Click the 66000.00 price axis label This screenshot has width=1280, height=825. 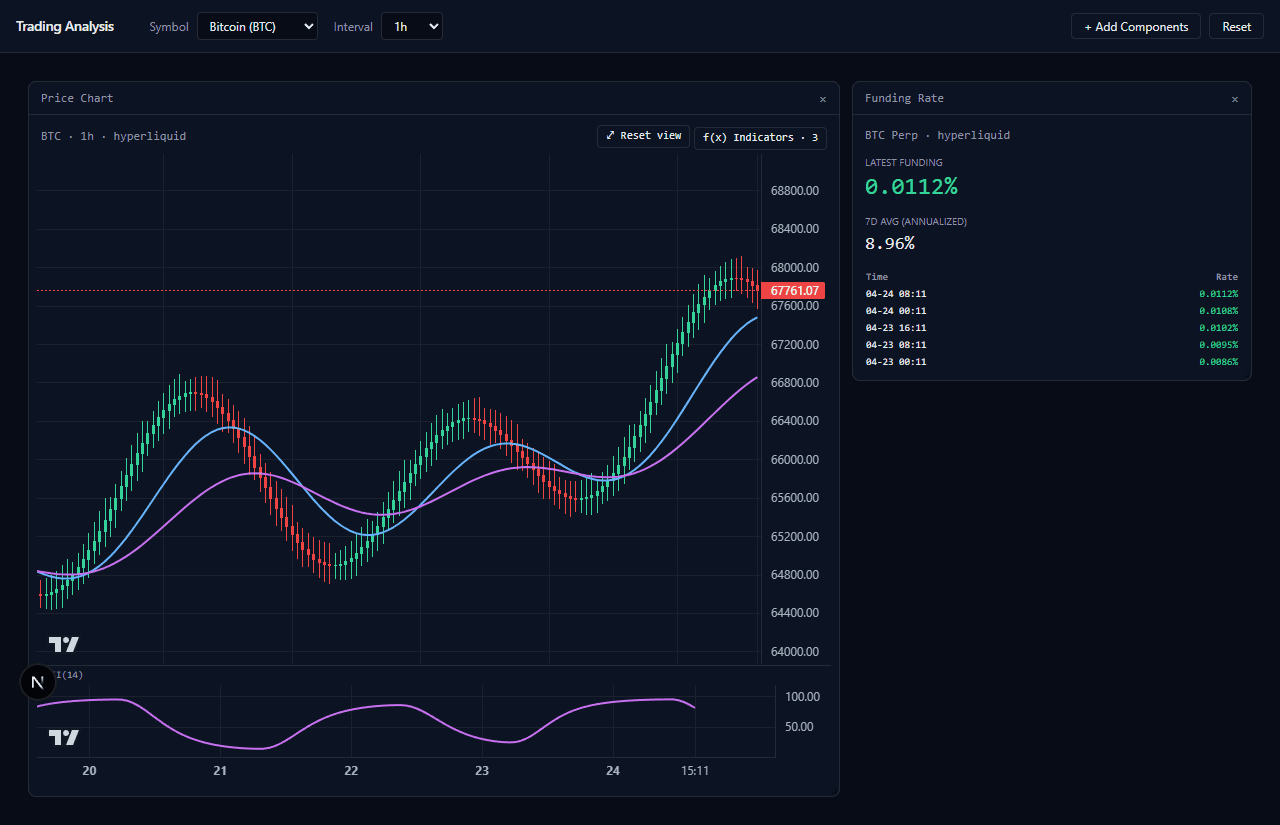[x=795, y=459]
